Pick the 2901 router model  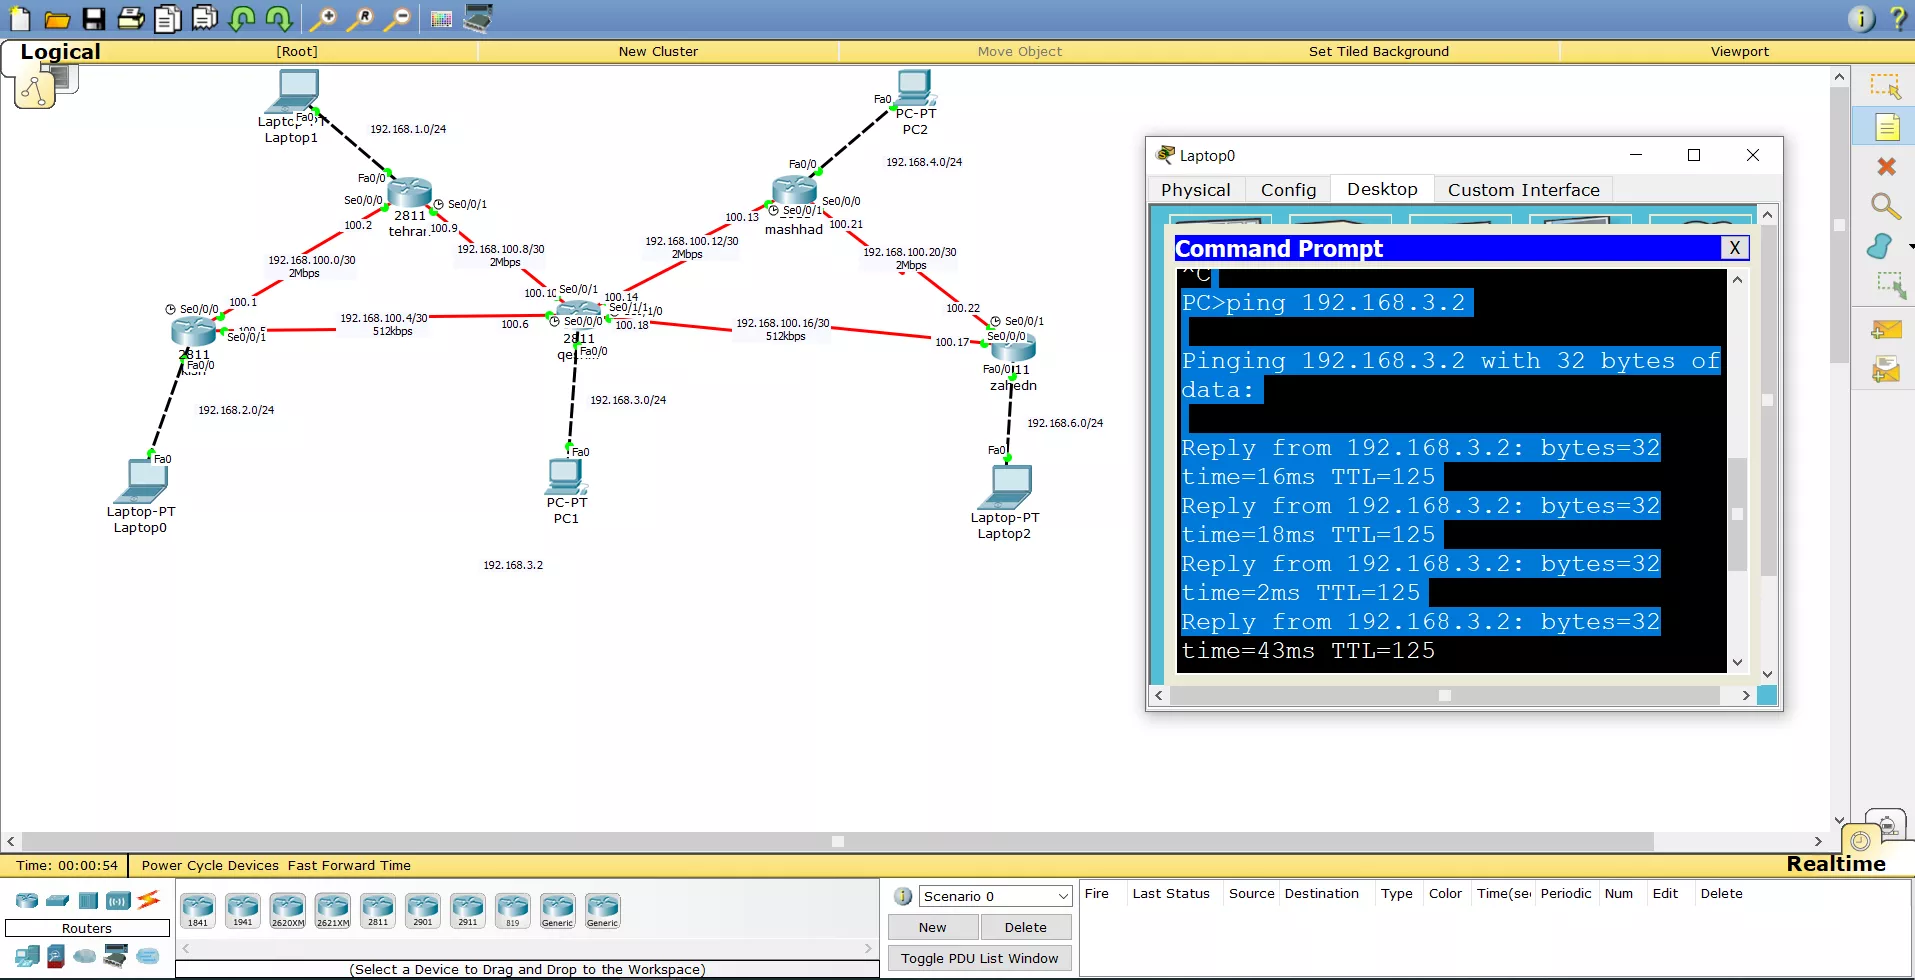423,910
